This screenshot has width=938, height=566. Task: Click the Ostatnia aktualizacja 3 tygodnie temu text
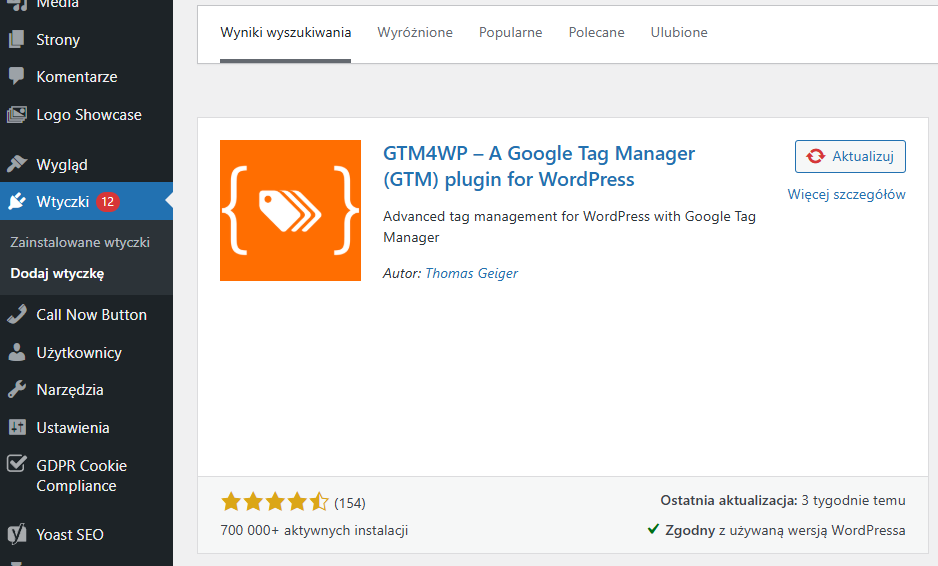click(782, 500)
